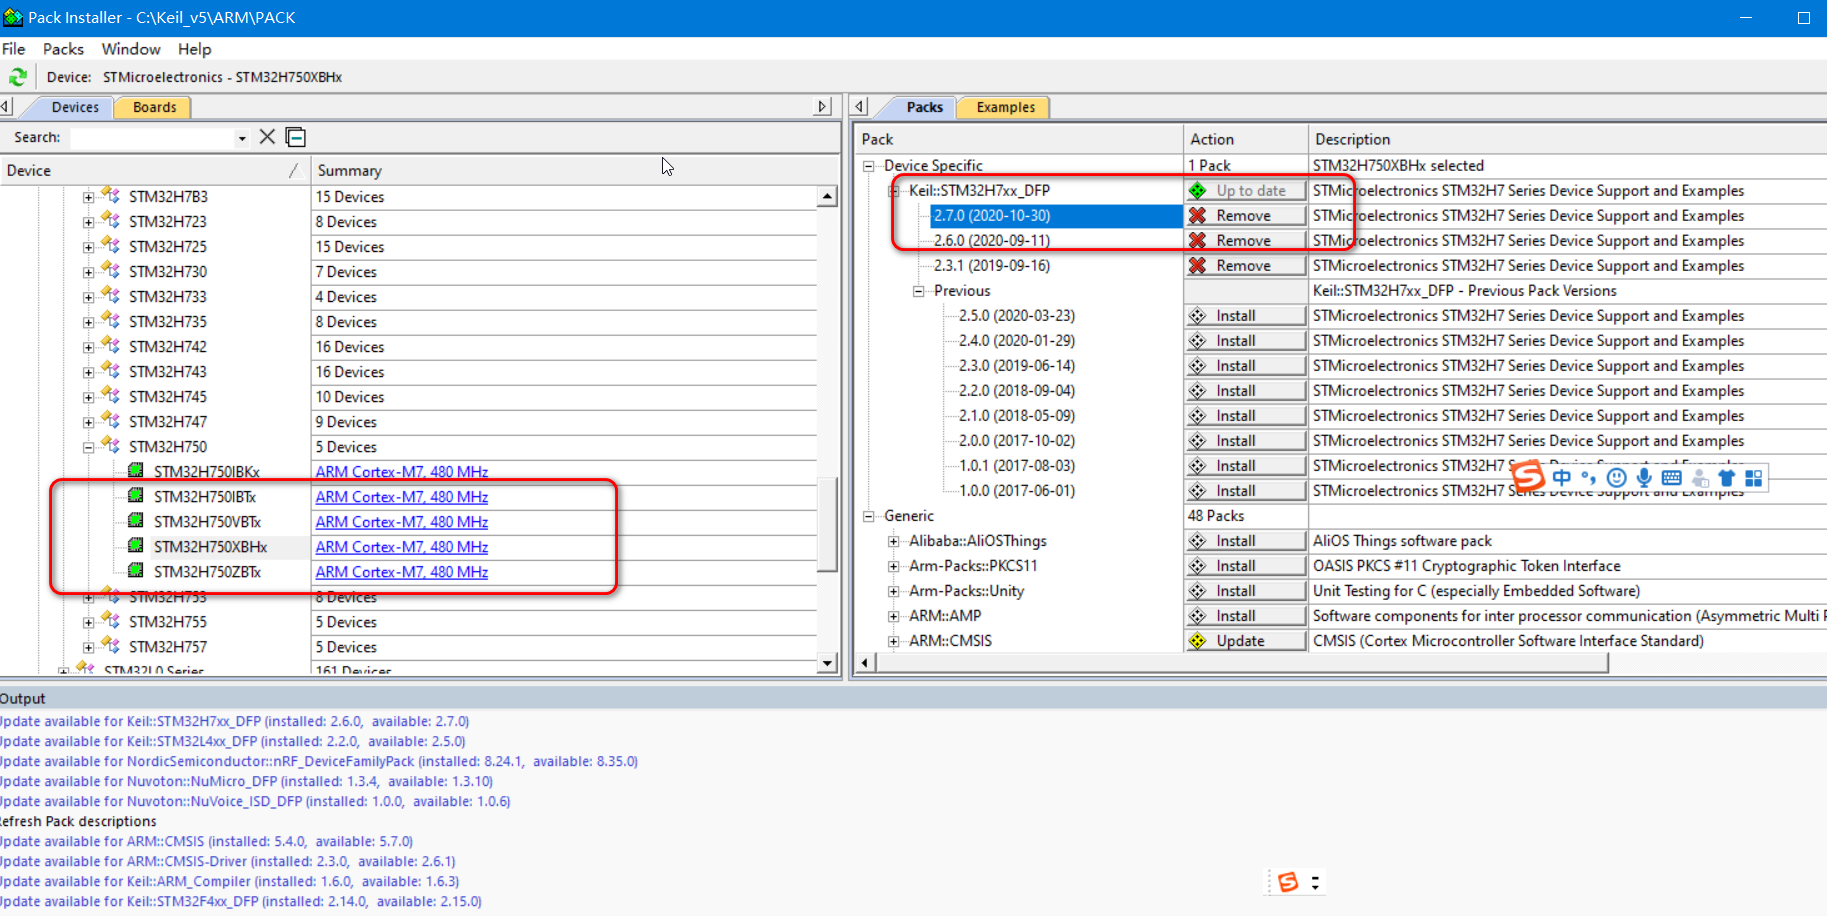
Task: Remove pack version 2.7.0
Action: [x=1246, y=215]
